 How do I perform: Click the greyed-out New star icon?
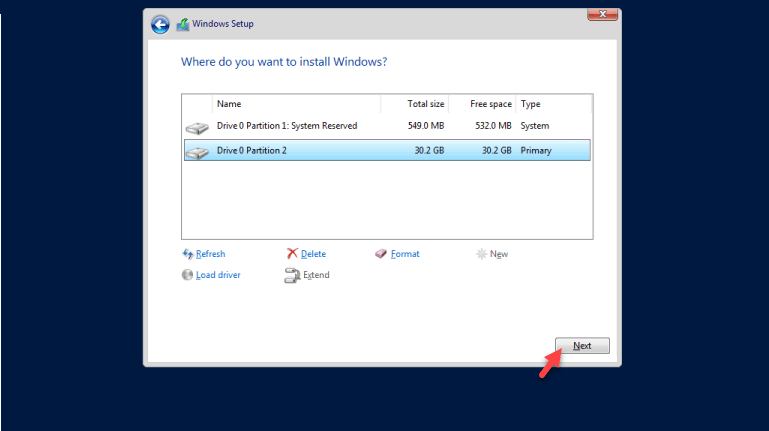tap(481, 254)
